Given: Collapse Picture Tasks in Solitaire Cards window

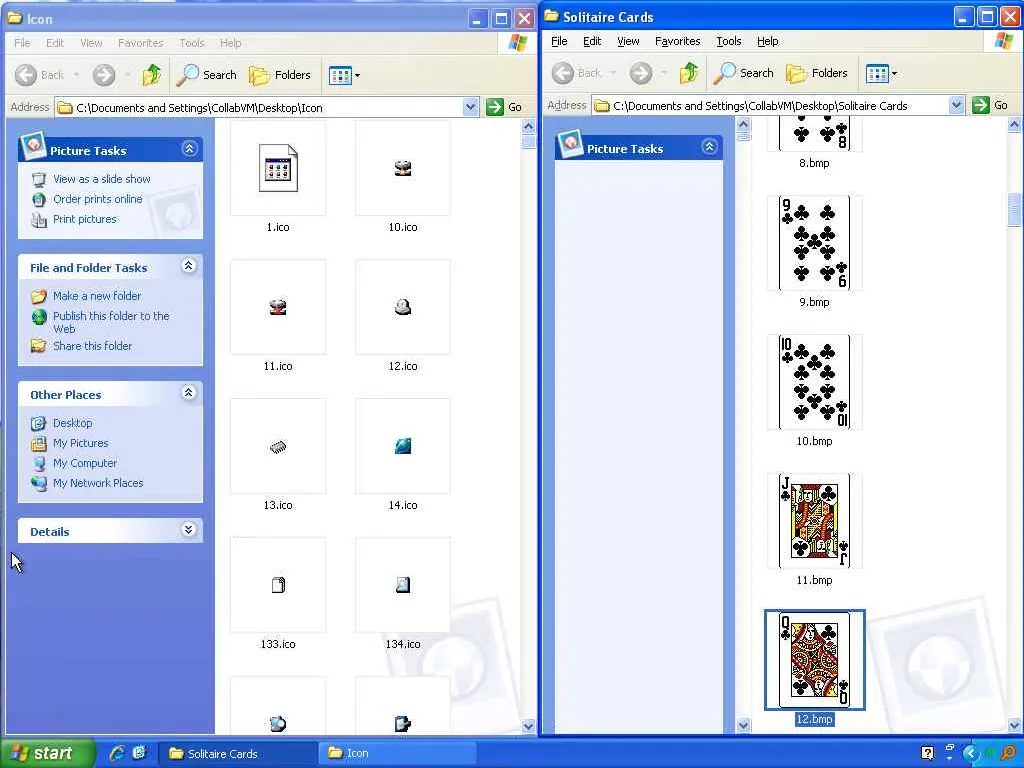Looking at the screenshot, I should pos(709,147).
